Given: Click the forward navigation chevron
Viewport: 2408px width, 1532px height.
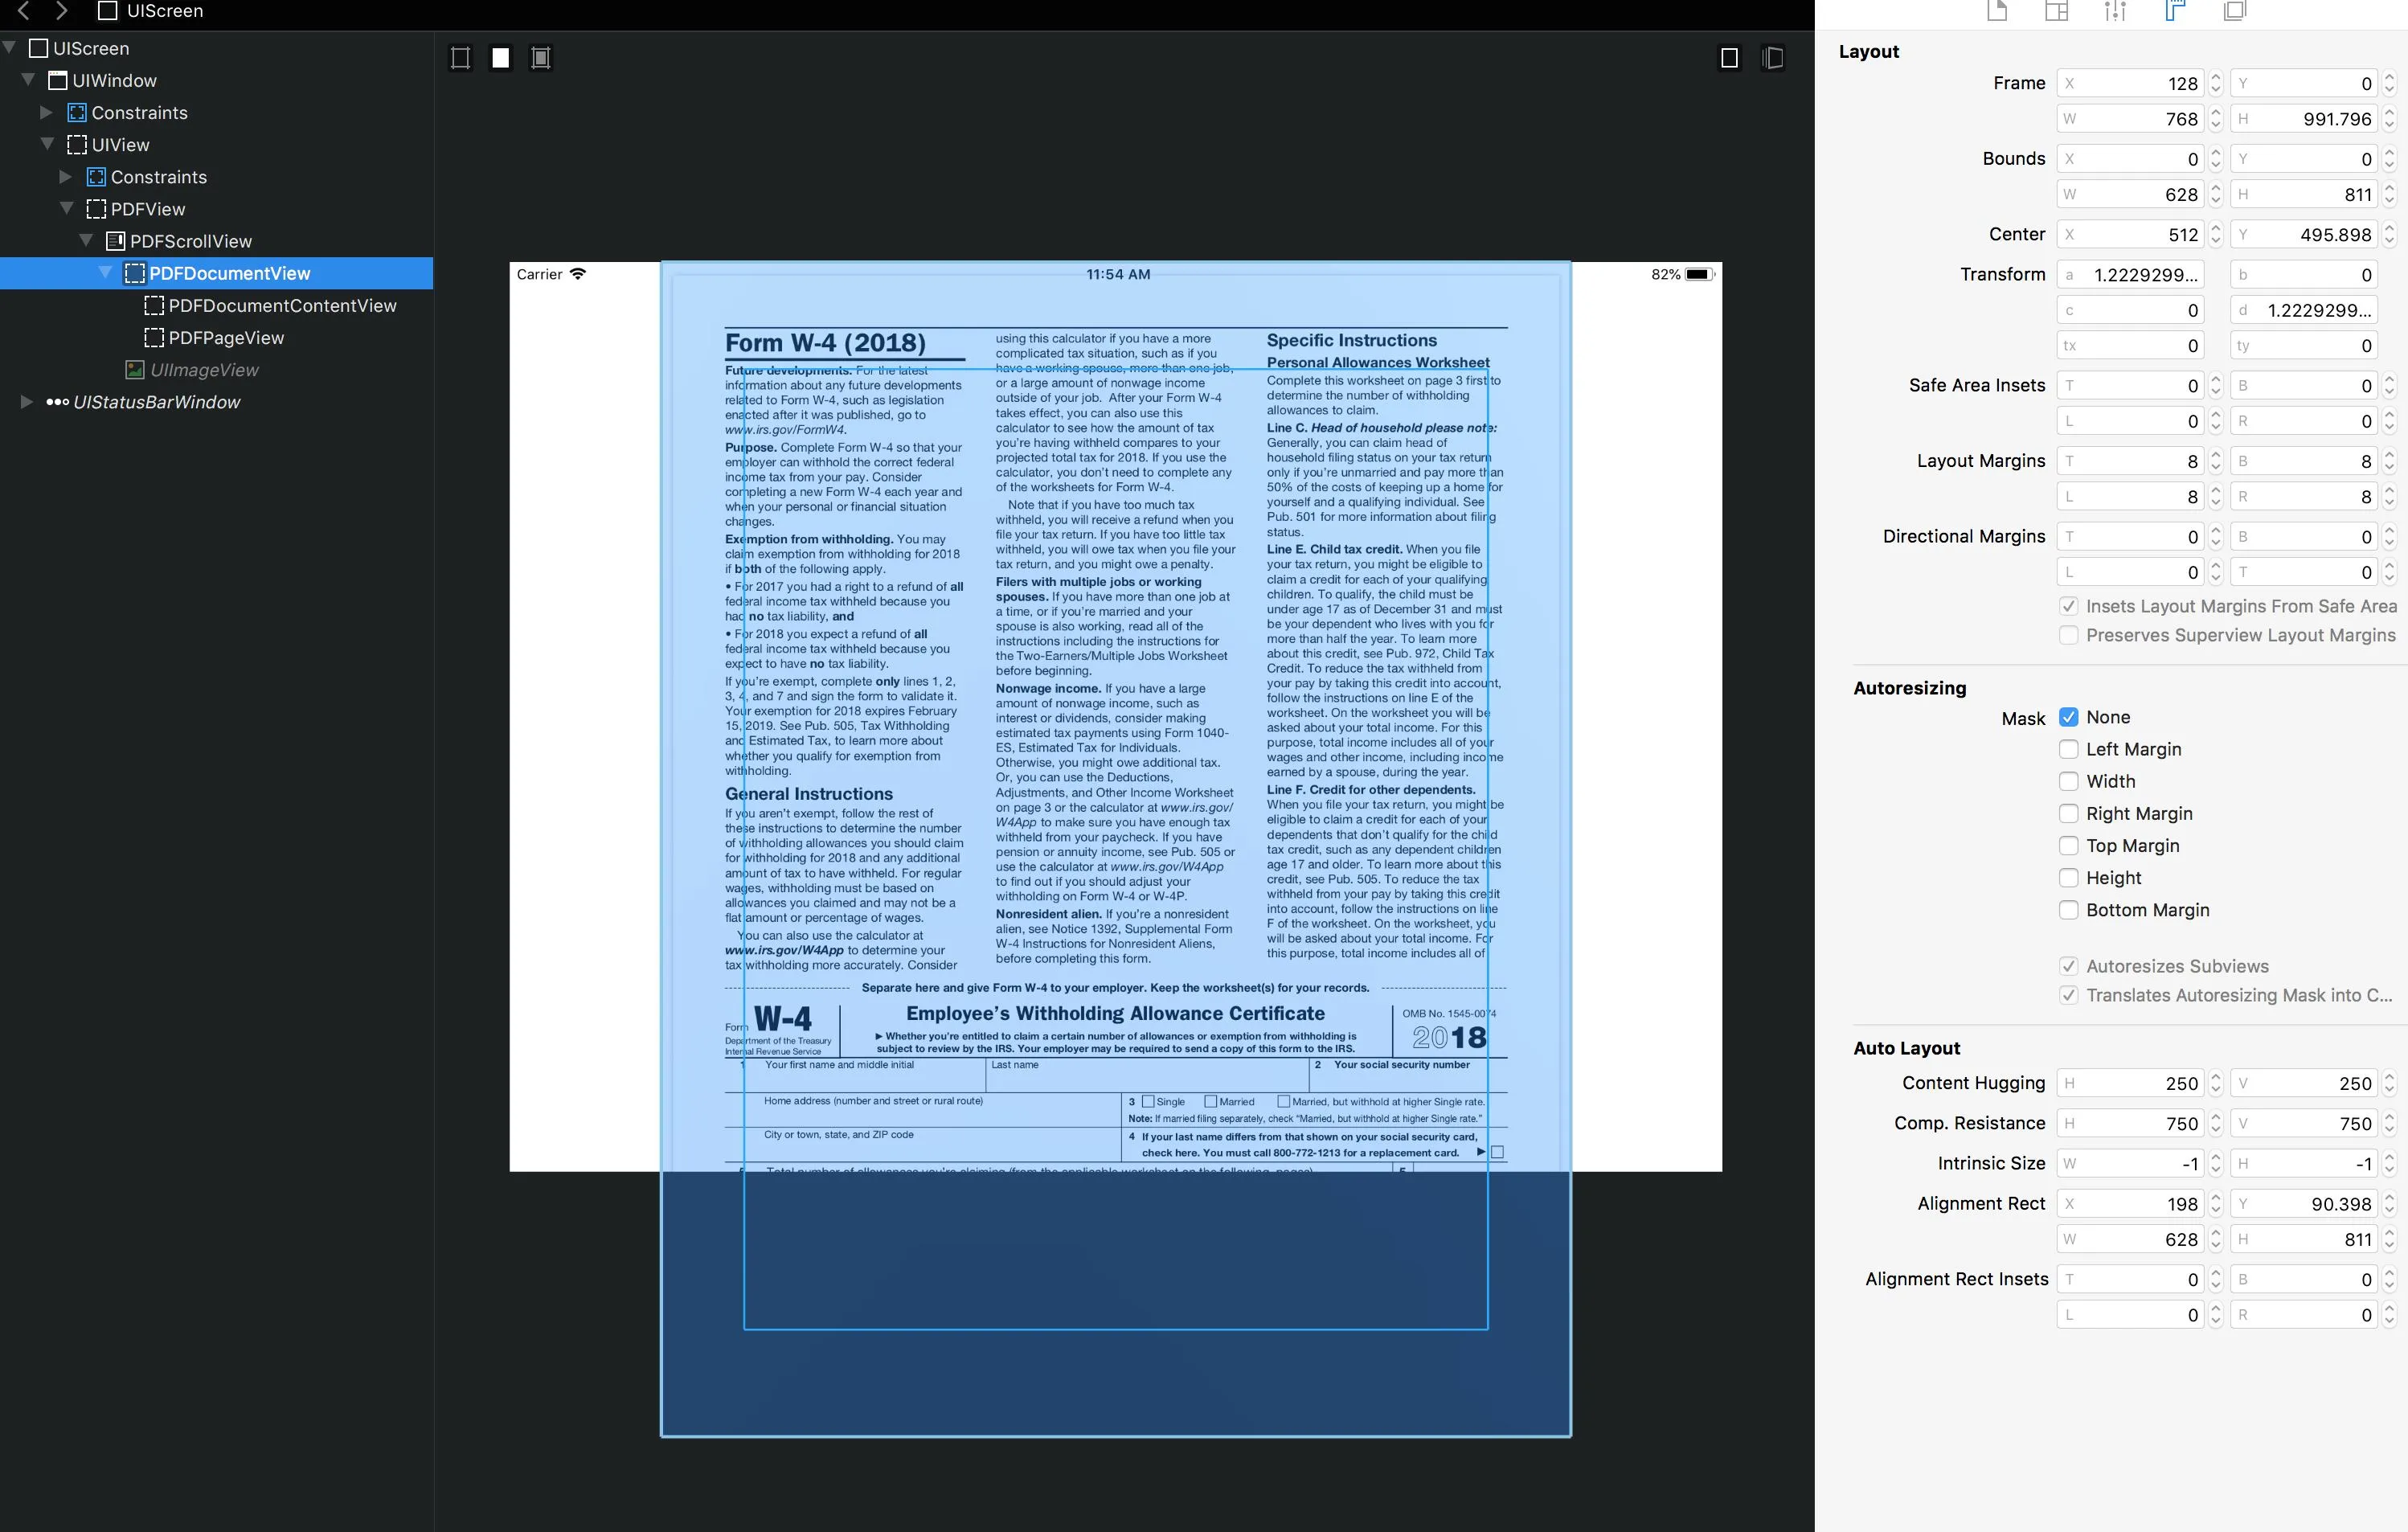Looking at the screenshot, I should [62, 11].
